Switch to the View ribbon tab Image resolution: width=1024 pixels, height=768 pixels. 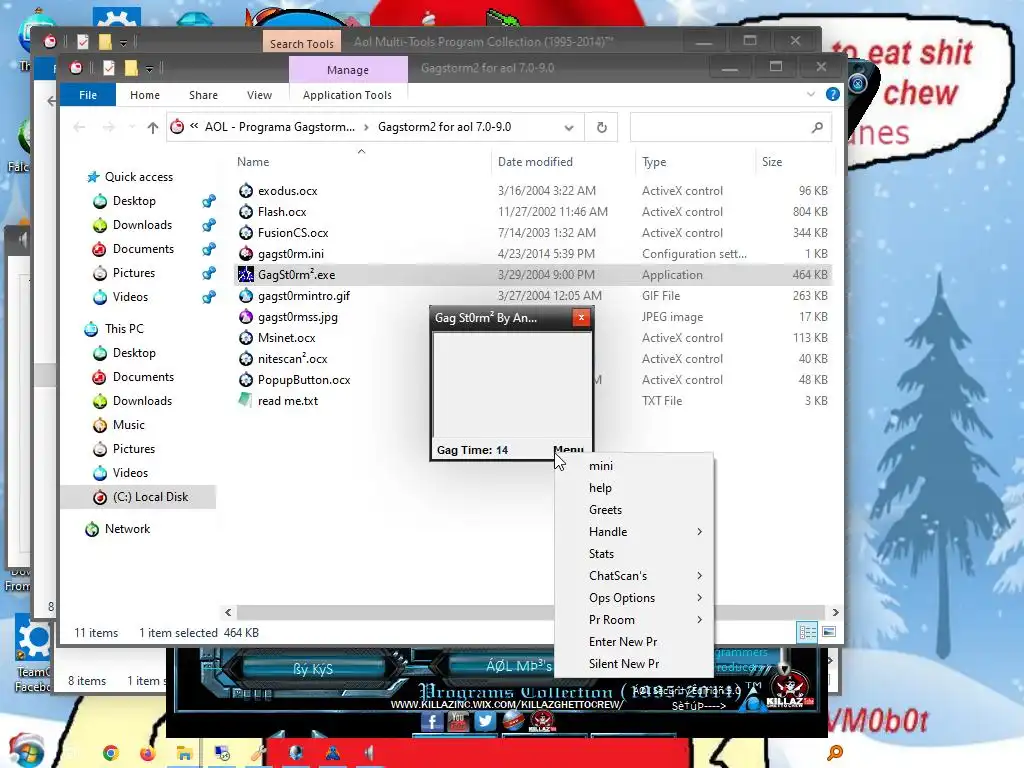pyautogui.click(x=259, y=95)
